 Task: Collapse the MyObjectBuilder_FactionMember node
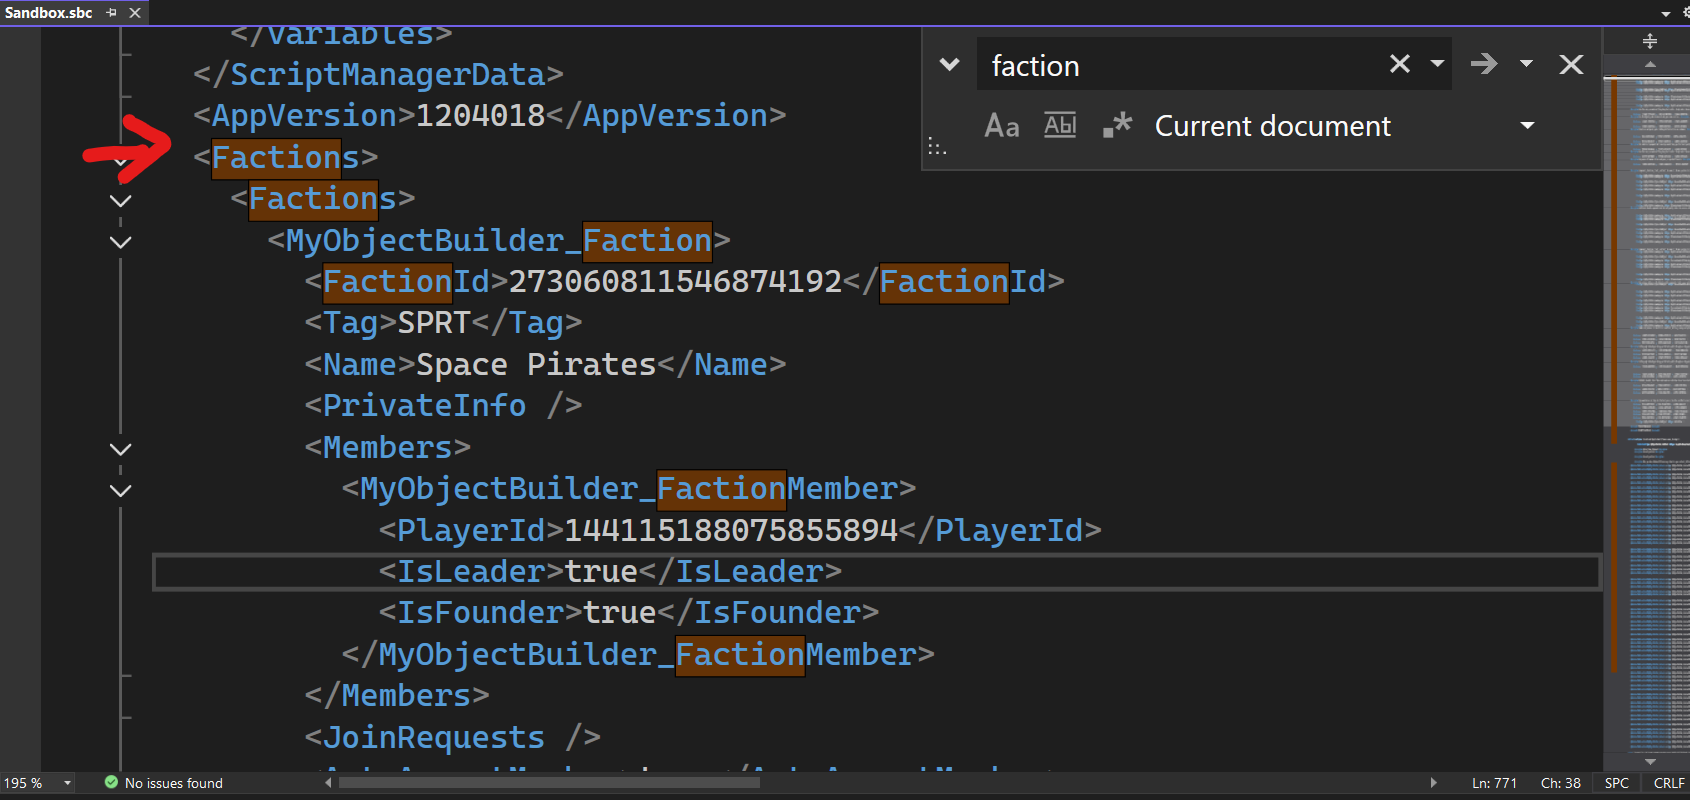coord(121,491)
